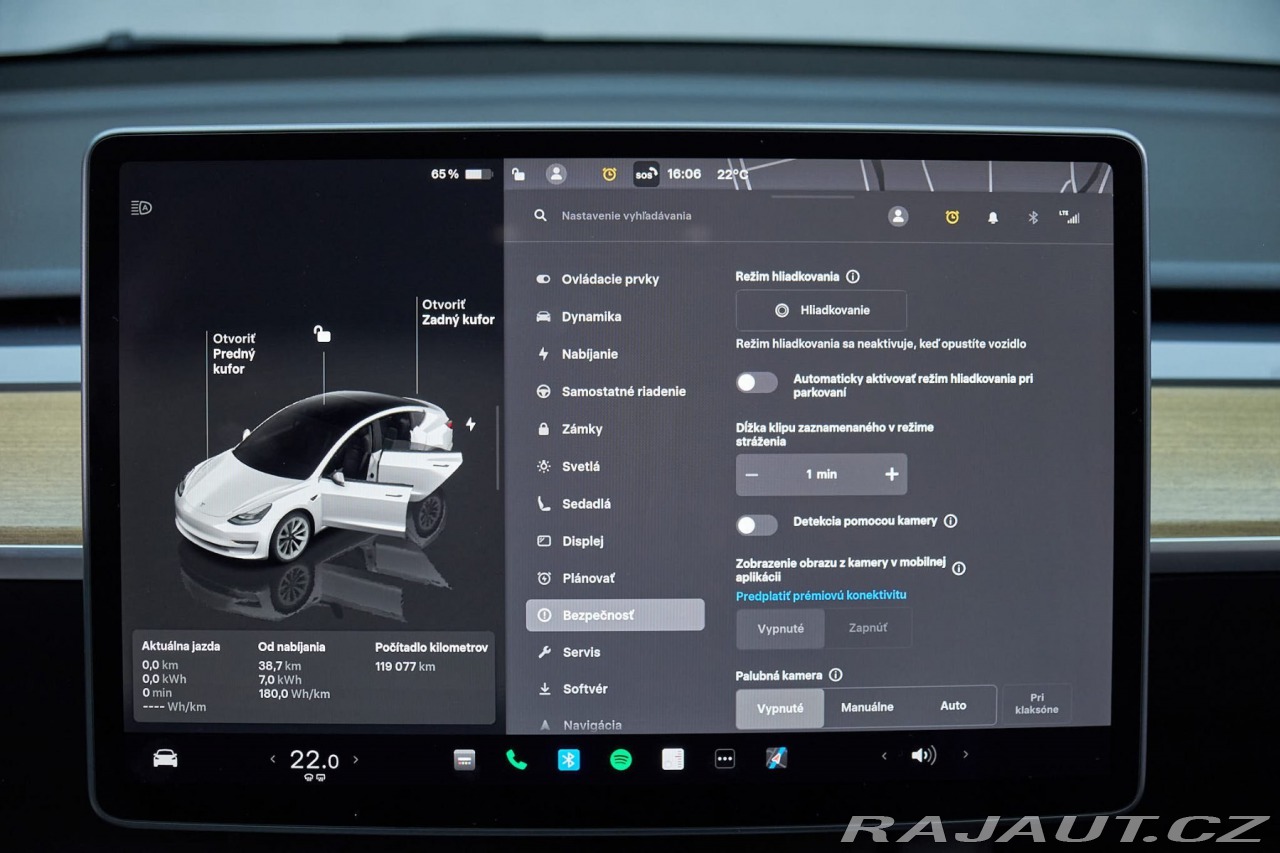The height and width of the screenshot is (853, 1280).
Task: Select Zapnúť for mobile app camera view
Action: 868,628
